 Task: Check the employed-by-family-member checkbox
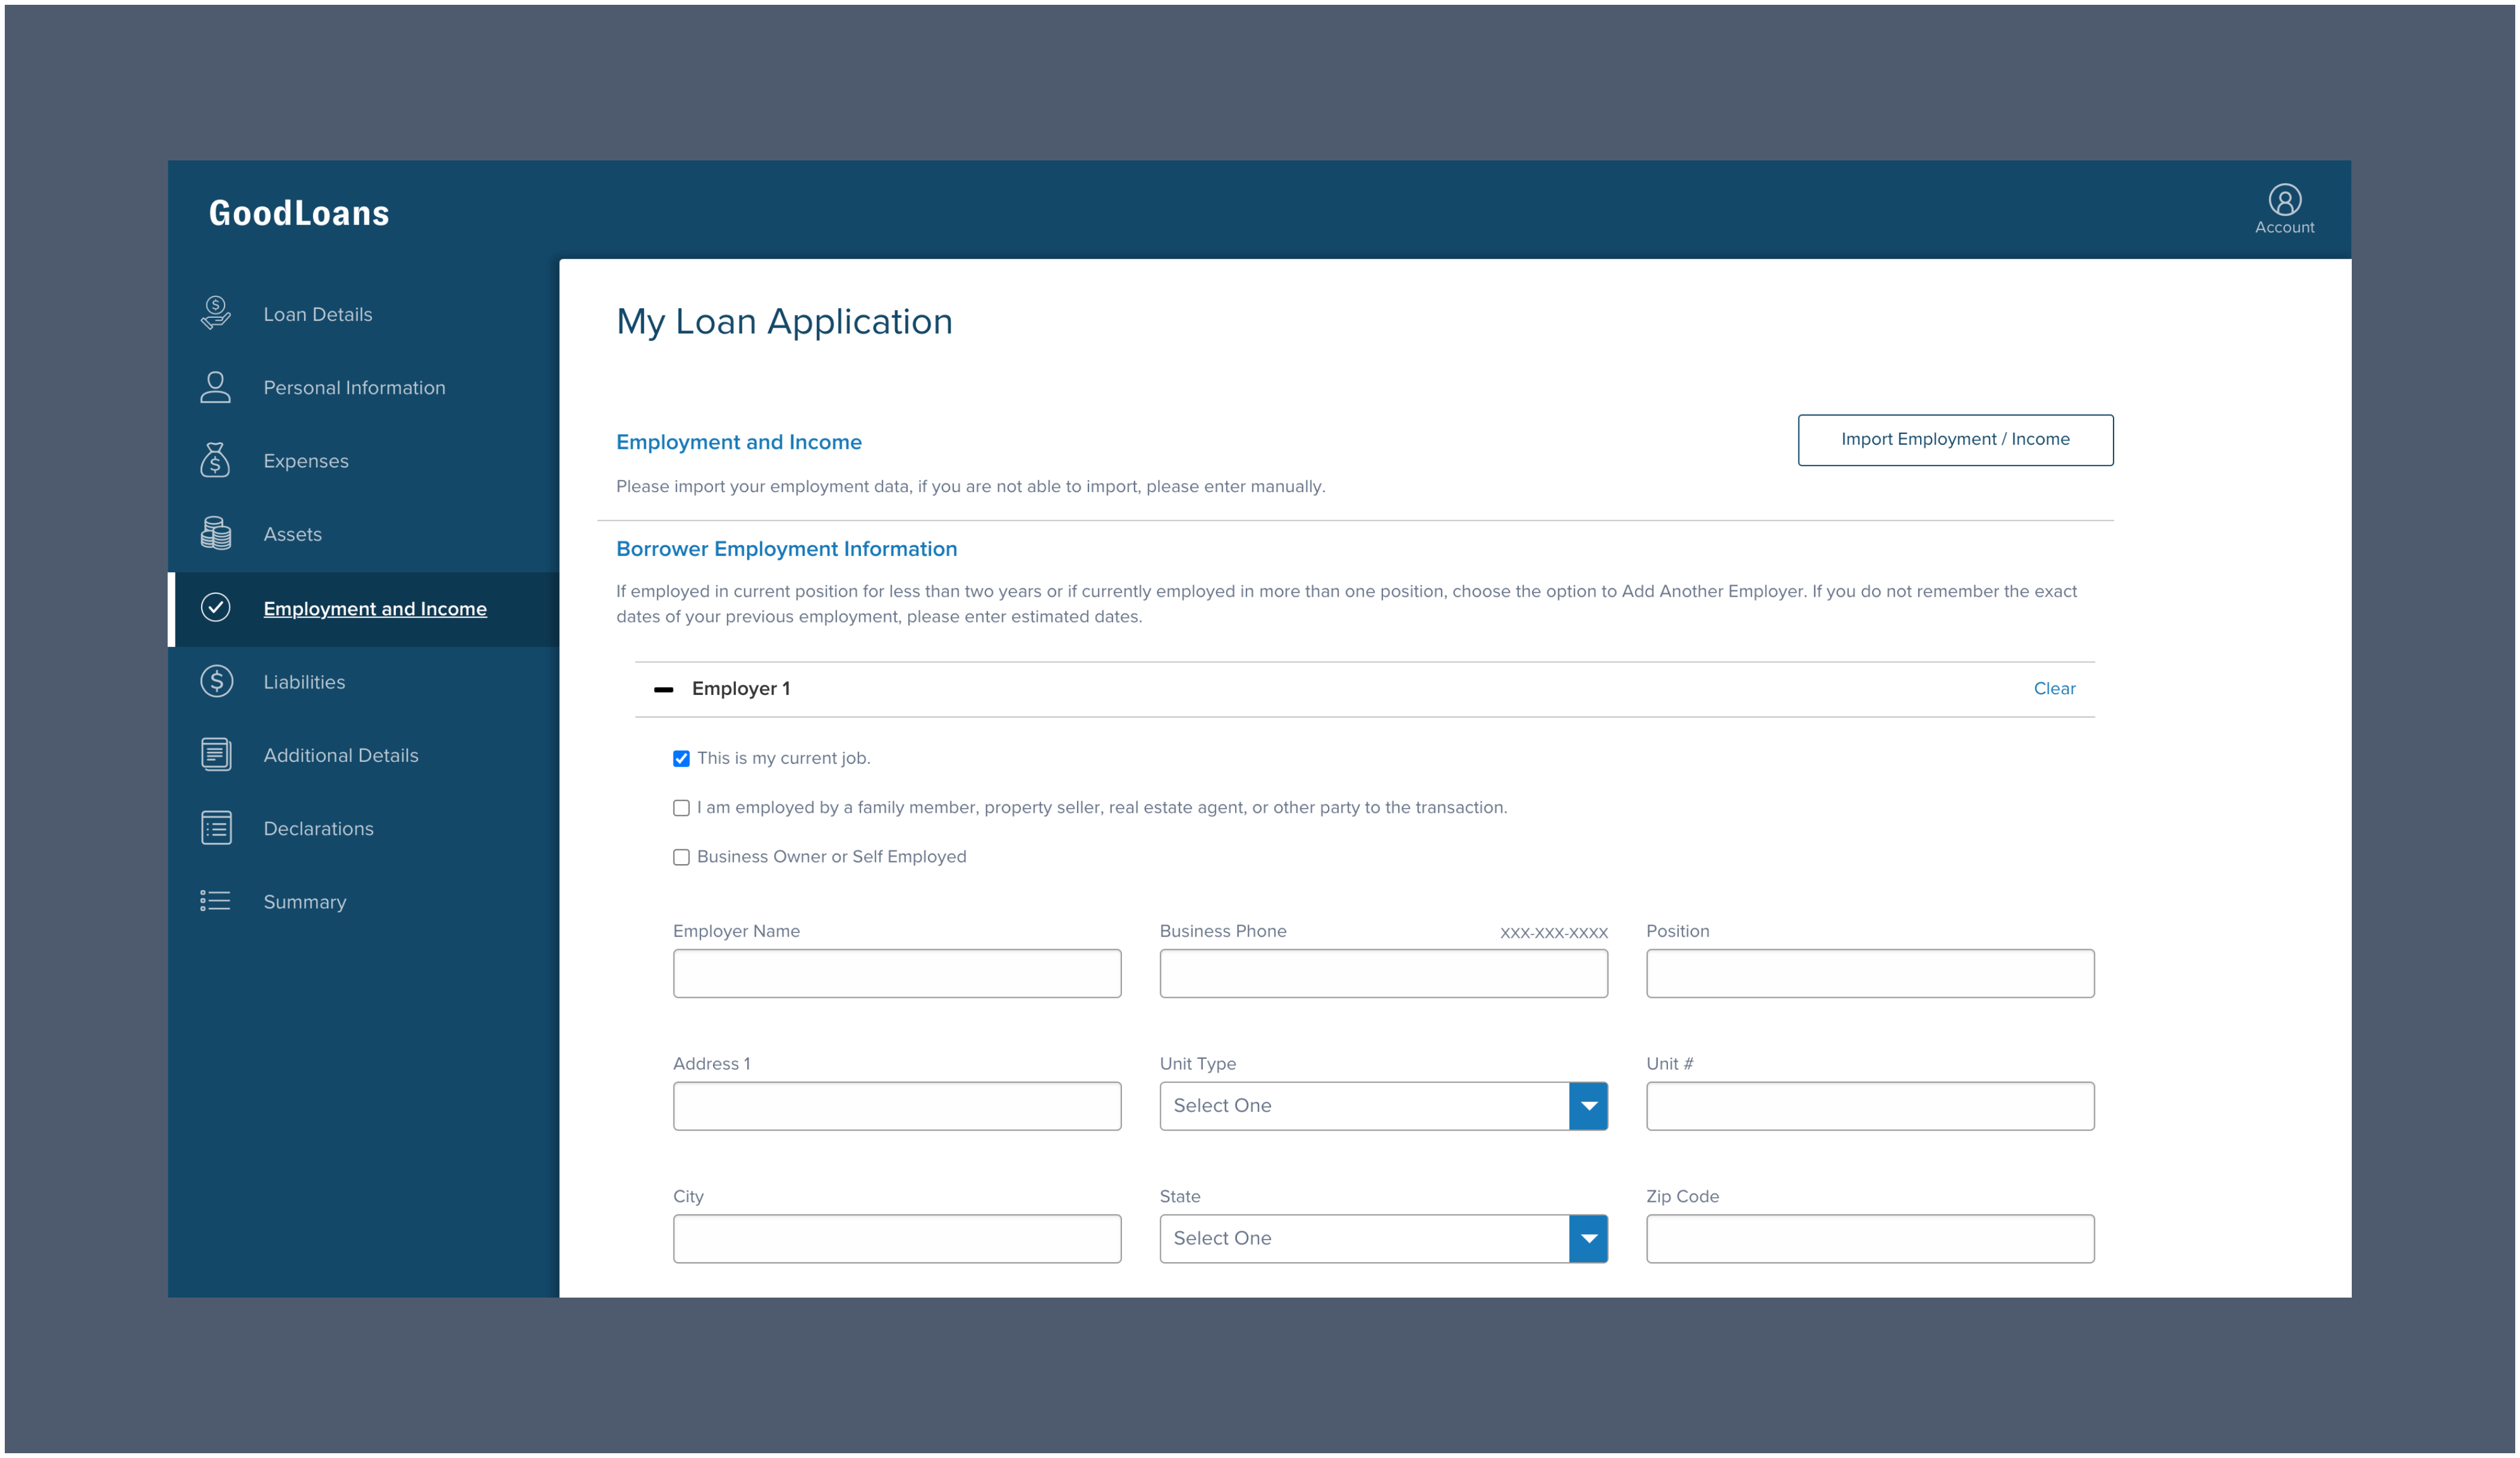[682, 807]
